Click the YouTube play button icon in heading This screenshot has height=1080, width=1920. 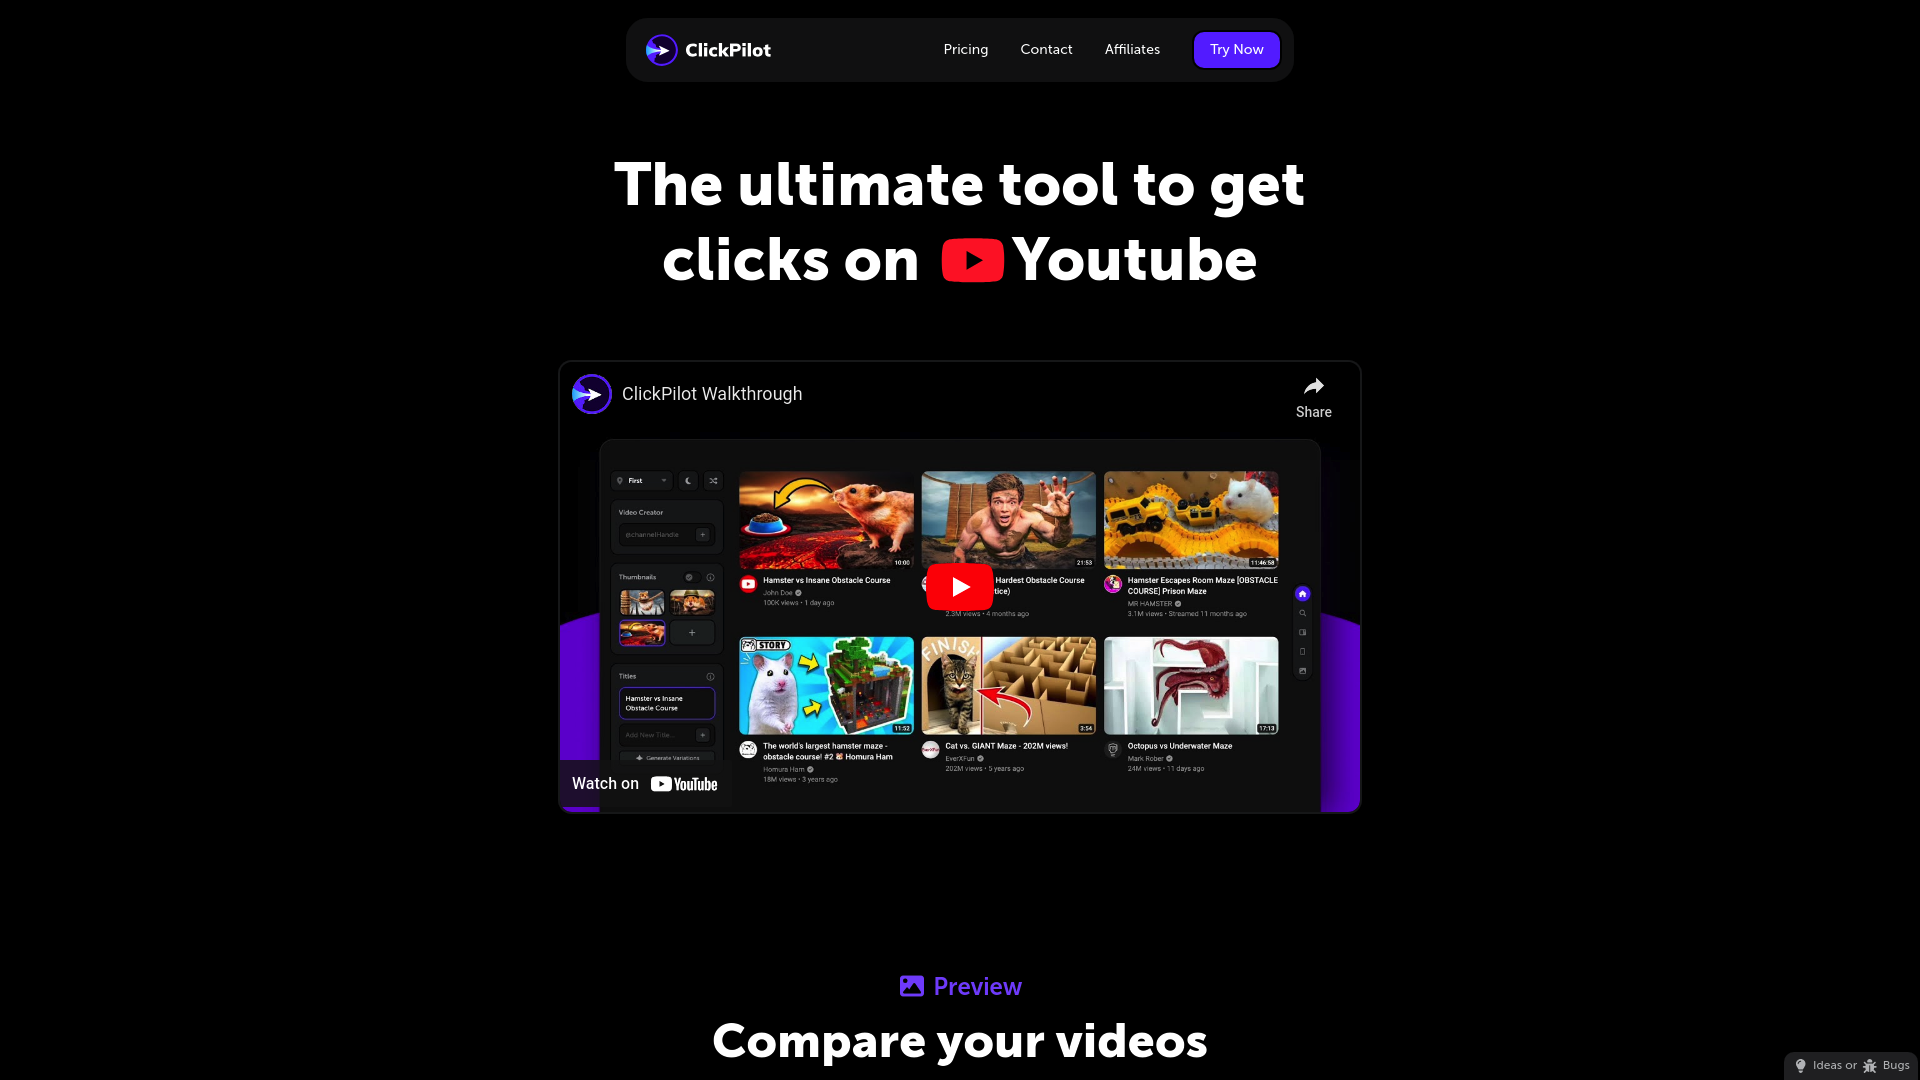(972, 258)
